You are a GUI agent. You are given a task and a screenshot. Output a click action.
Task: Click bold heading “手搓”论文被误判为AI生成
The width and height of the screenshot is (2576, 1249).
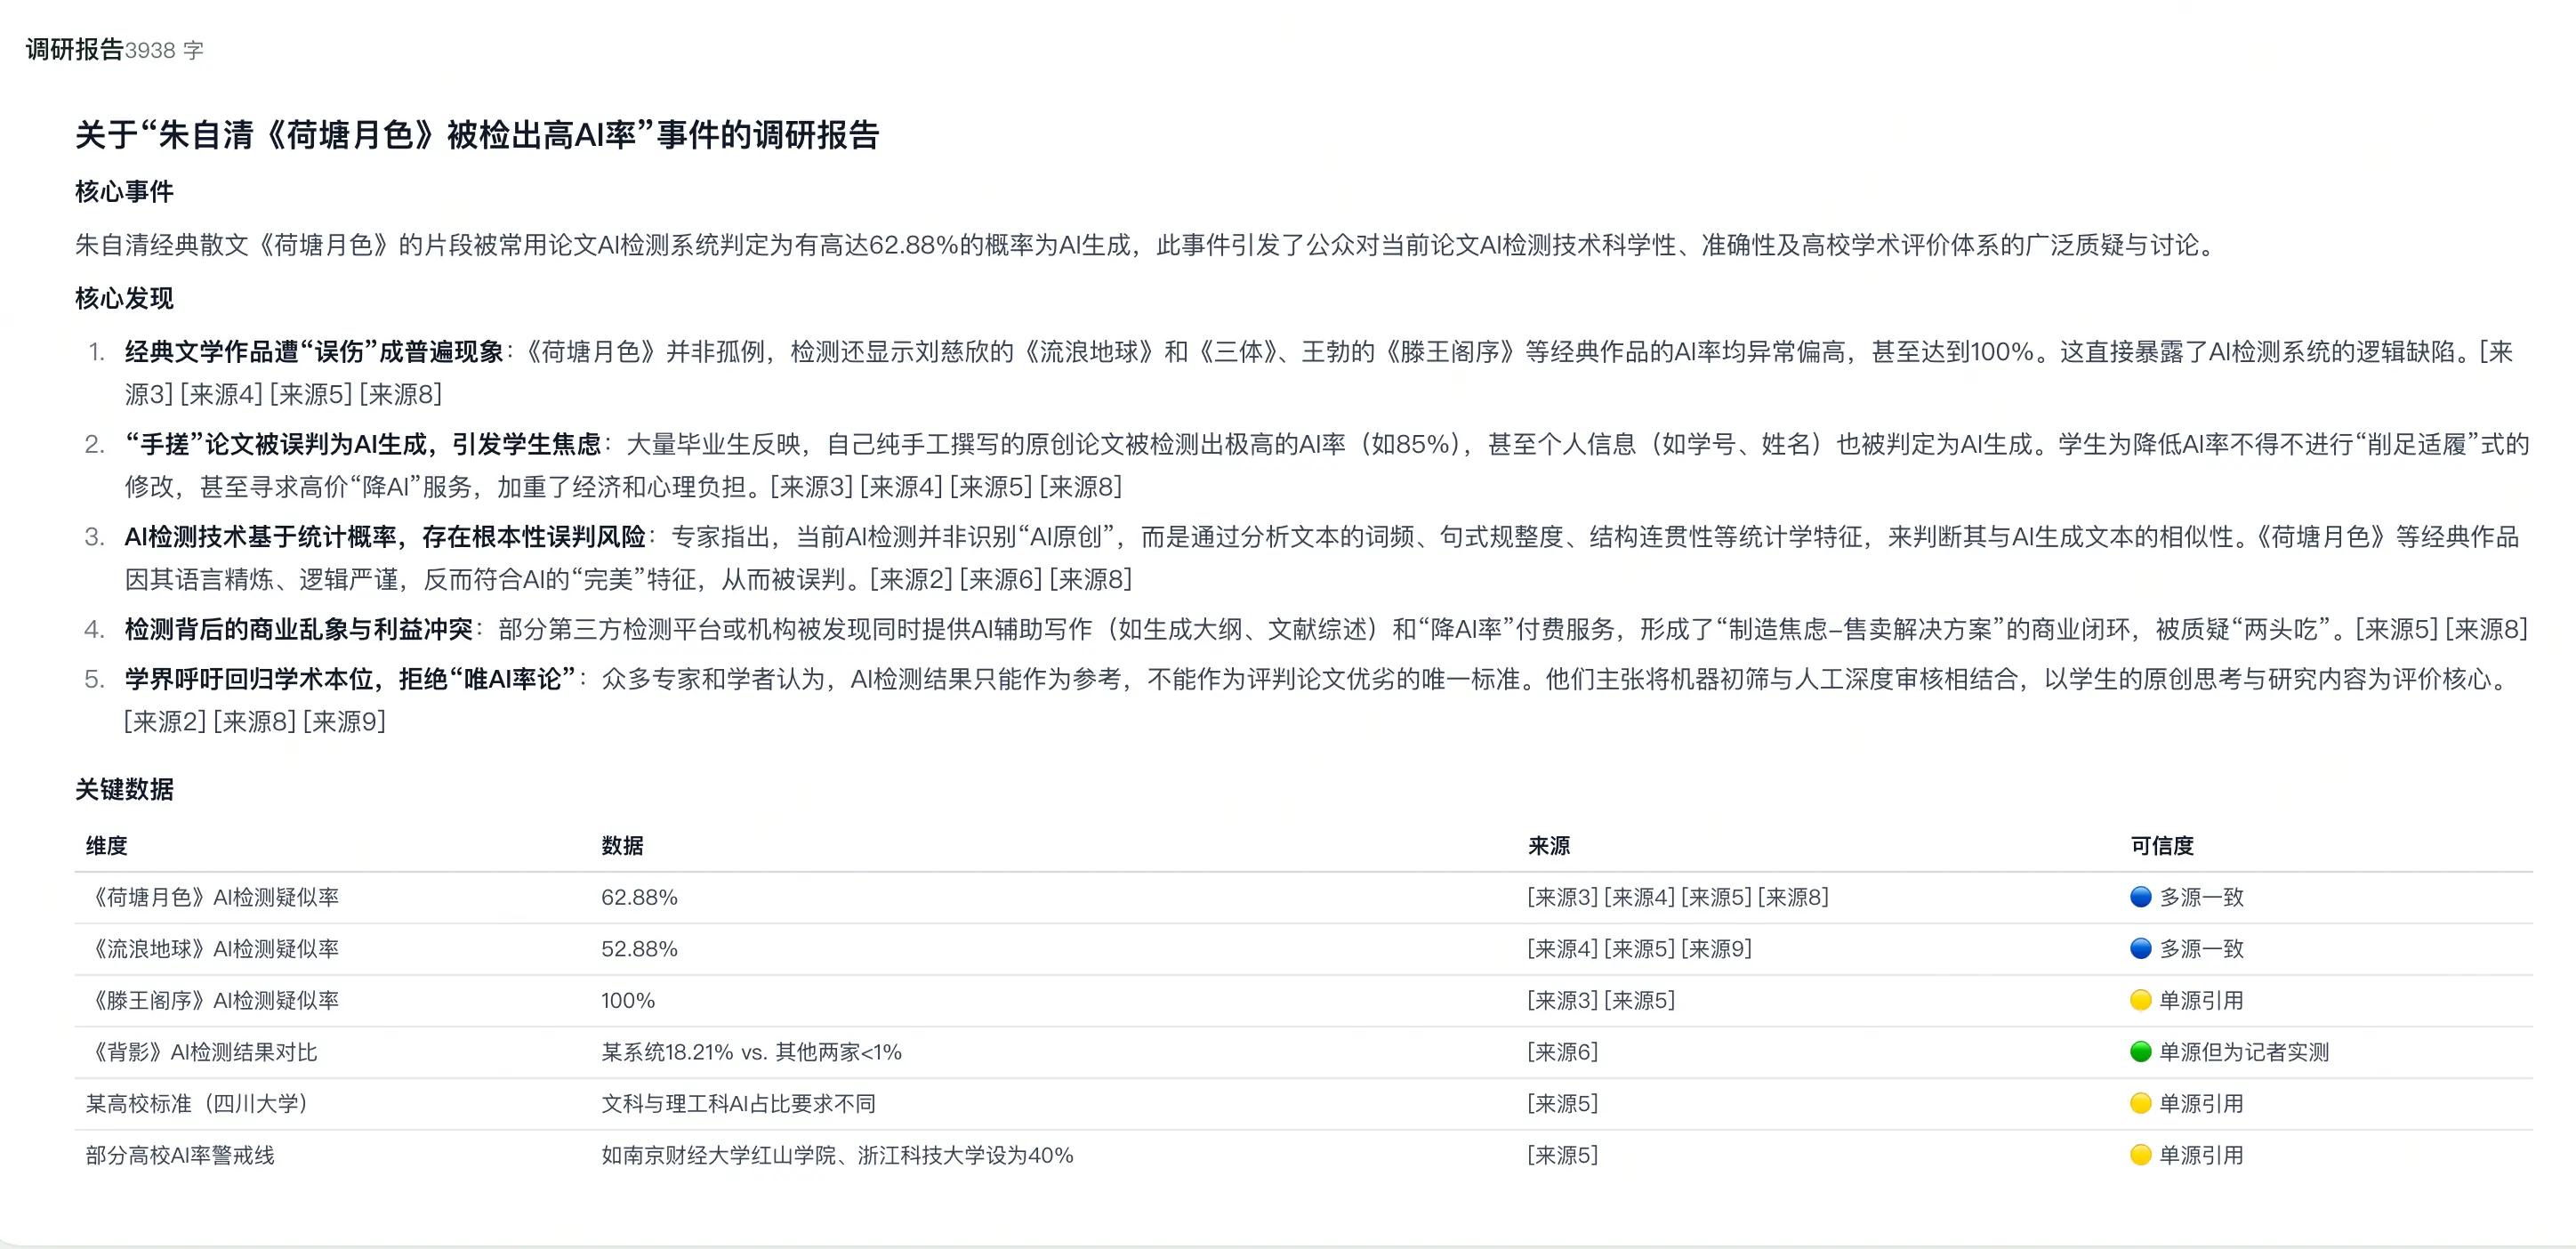pyautogui.click(x=362, y=444)
